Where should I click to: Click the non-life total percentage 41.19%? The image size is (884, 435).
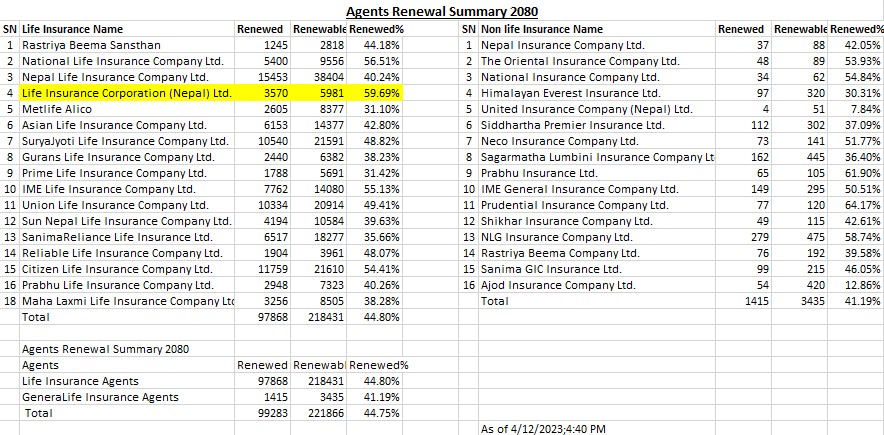(862, 301)
